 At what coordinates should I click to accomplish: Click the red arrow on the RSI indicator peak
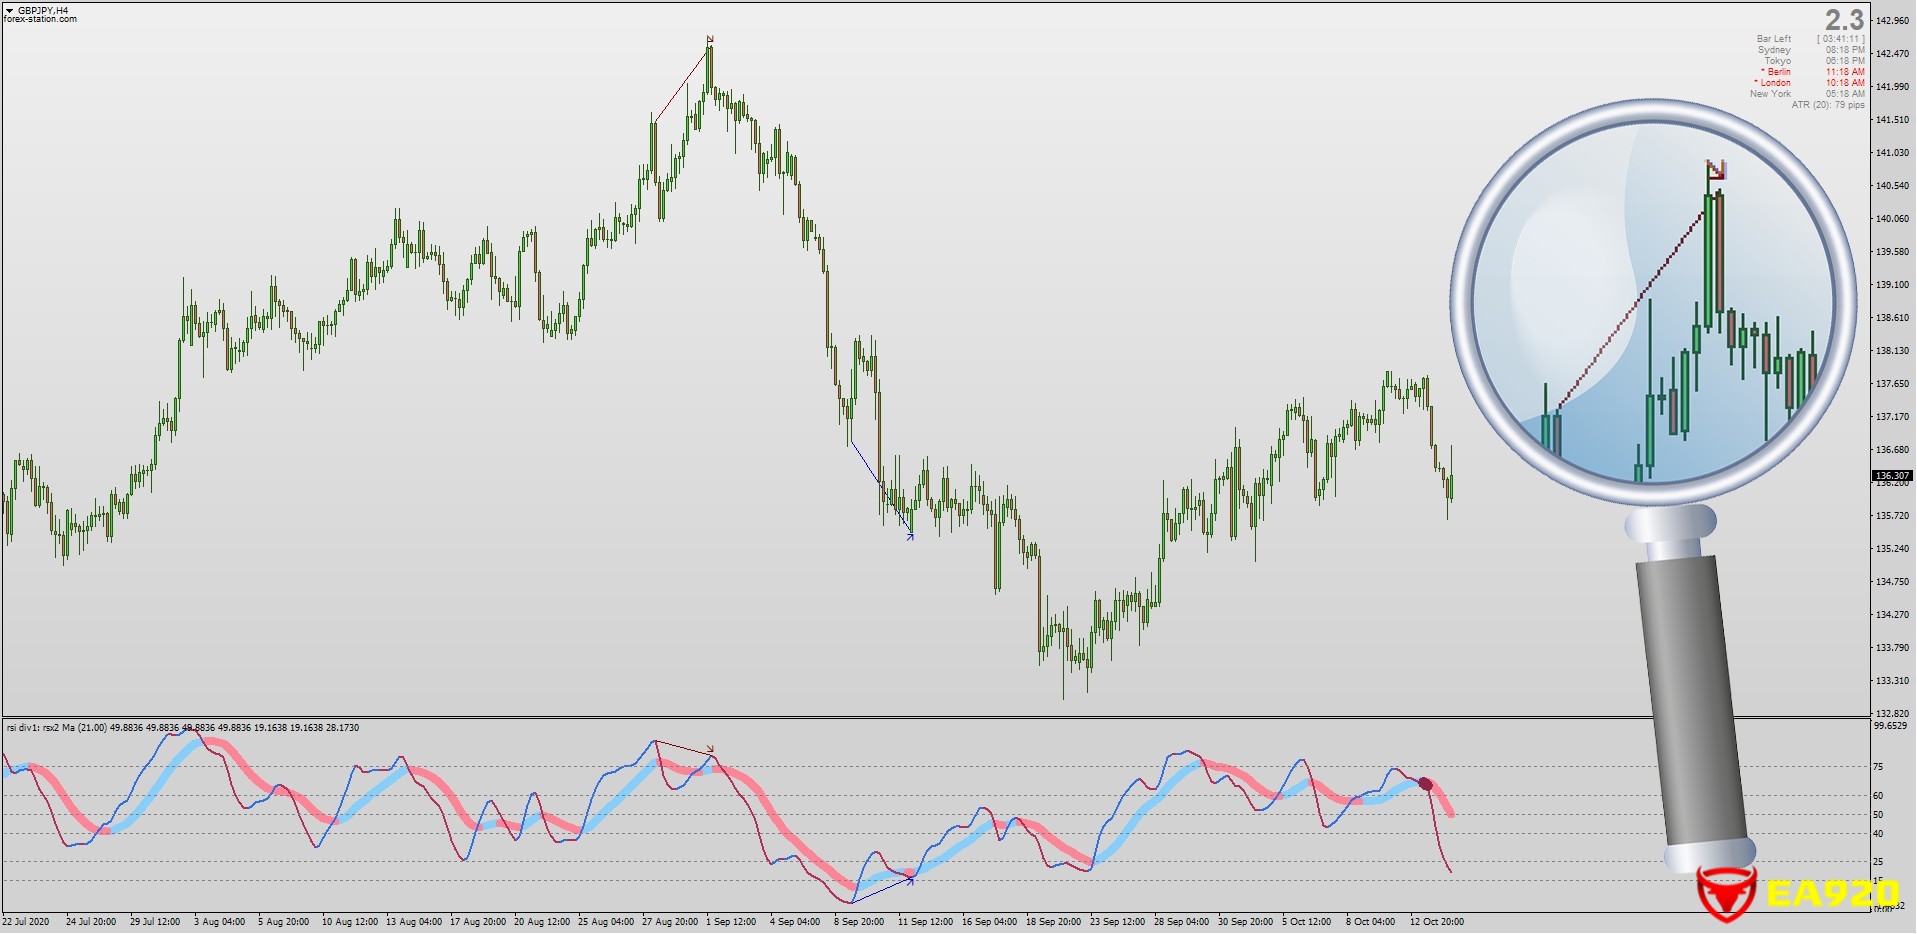710,749
